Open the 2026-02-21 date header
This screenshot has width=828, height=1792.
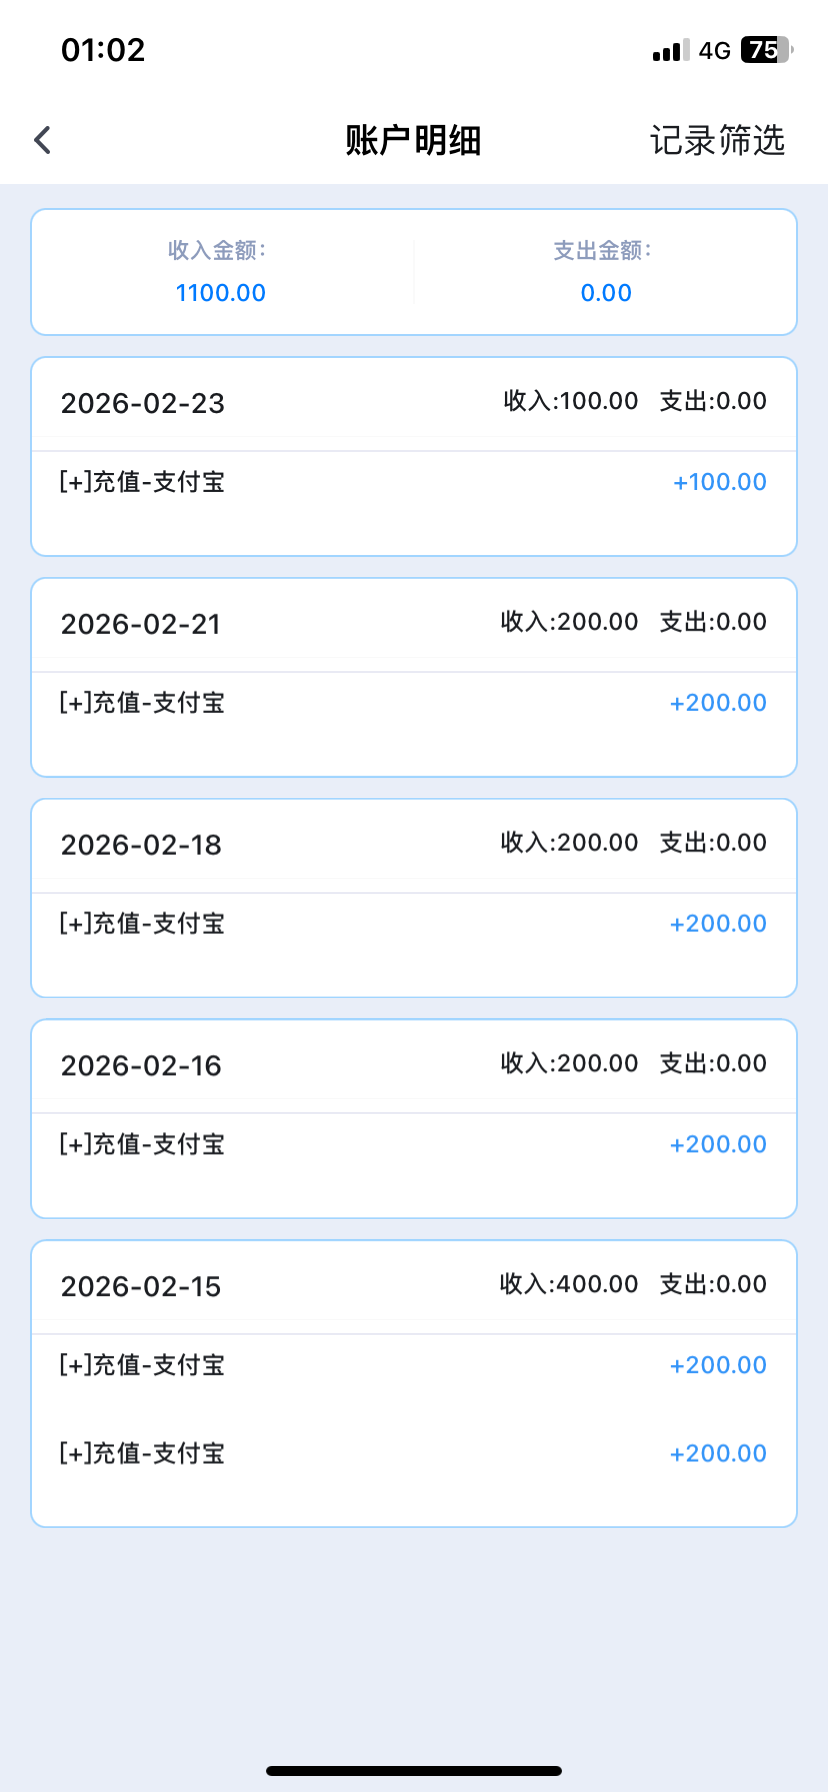141,624
